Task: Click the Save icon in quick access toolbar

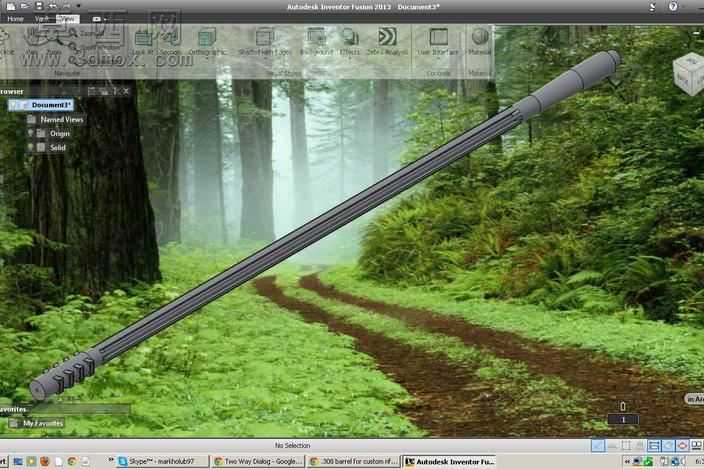Action: pyautogui.click(x=39, y=6)
